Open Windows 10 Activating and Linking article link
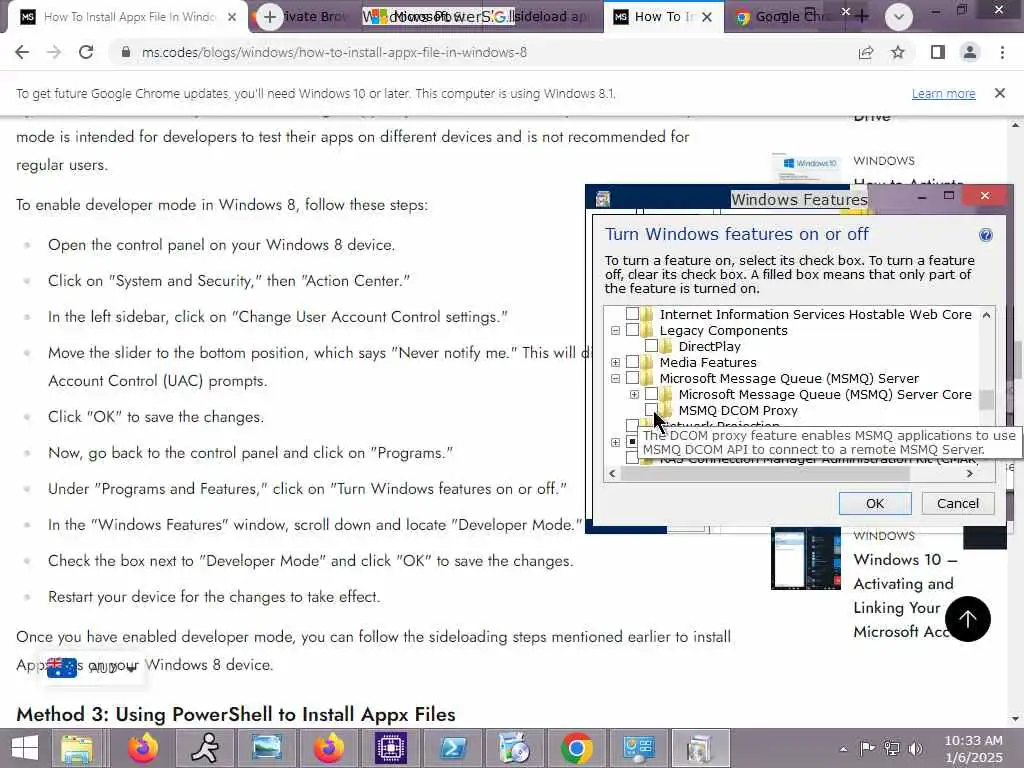Image resolution: width=1024 pixels, height=768 pixels. (904, 595)
